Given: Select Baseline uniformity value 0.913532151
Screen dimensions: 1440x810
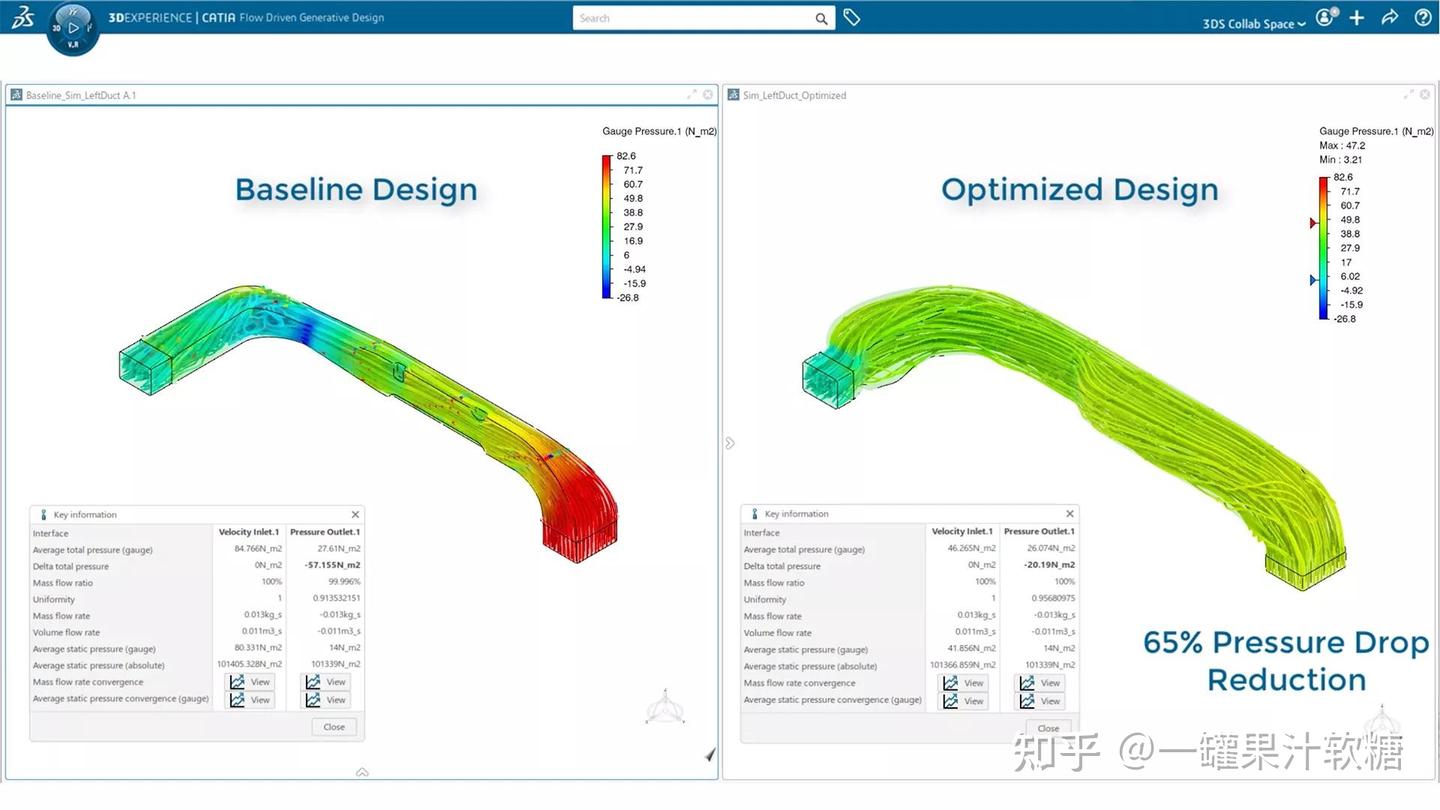Looking at the screenshot, I should 337,599.
